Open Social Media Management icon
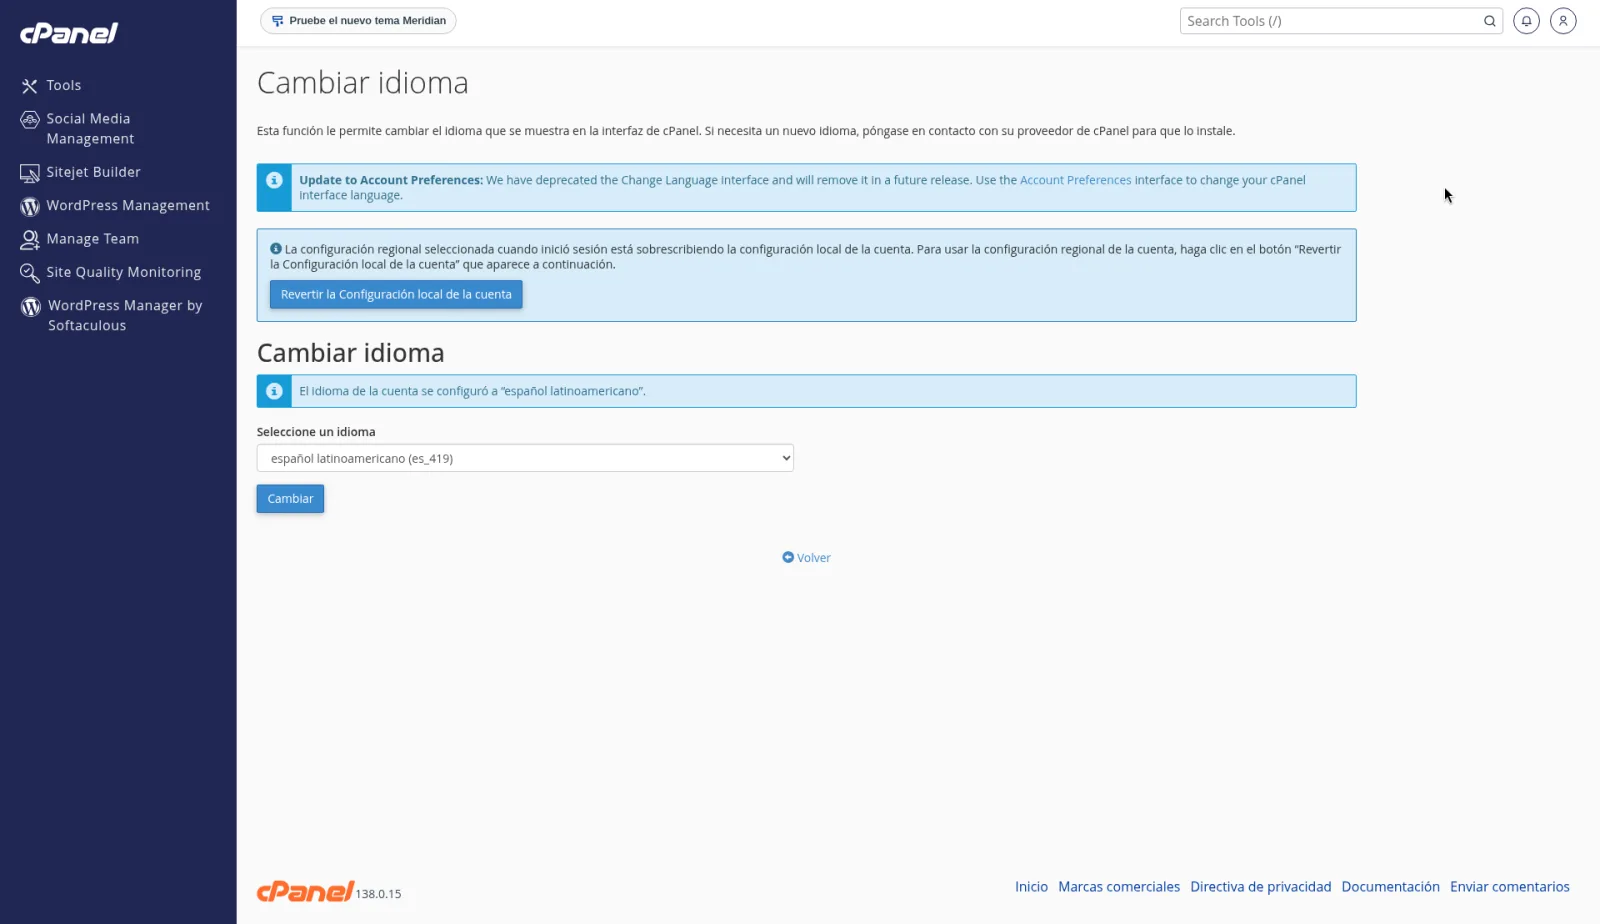 [x=30, y=119]
